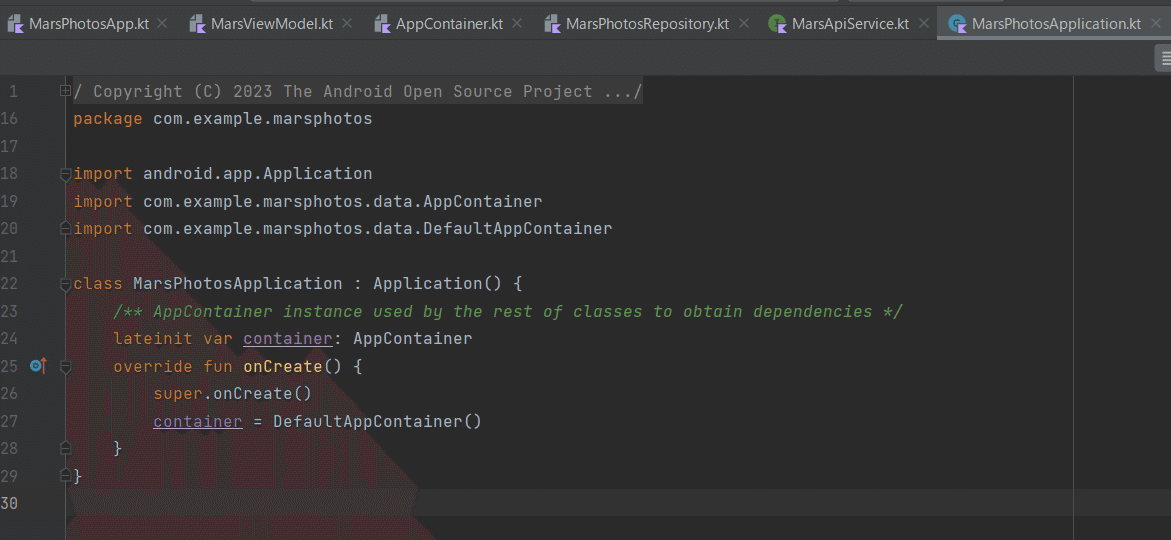Collapse the MarsPhotosApplication class at line 22
The width and height of the screenshot is (1171, 540).
[65, 284]
